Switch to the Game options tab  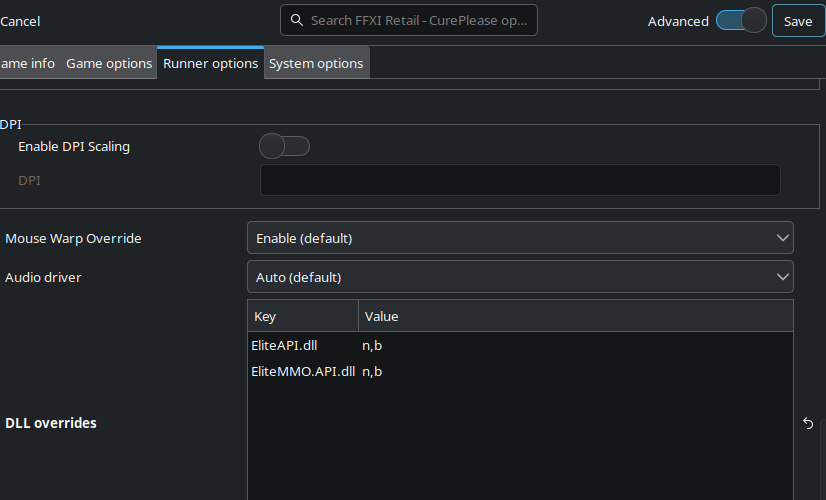(109, 63)
